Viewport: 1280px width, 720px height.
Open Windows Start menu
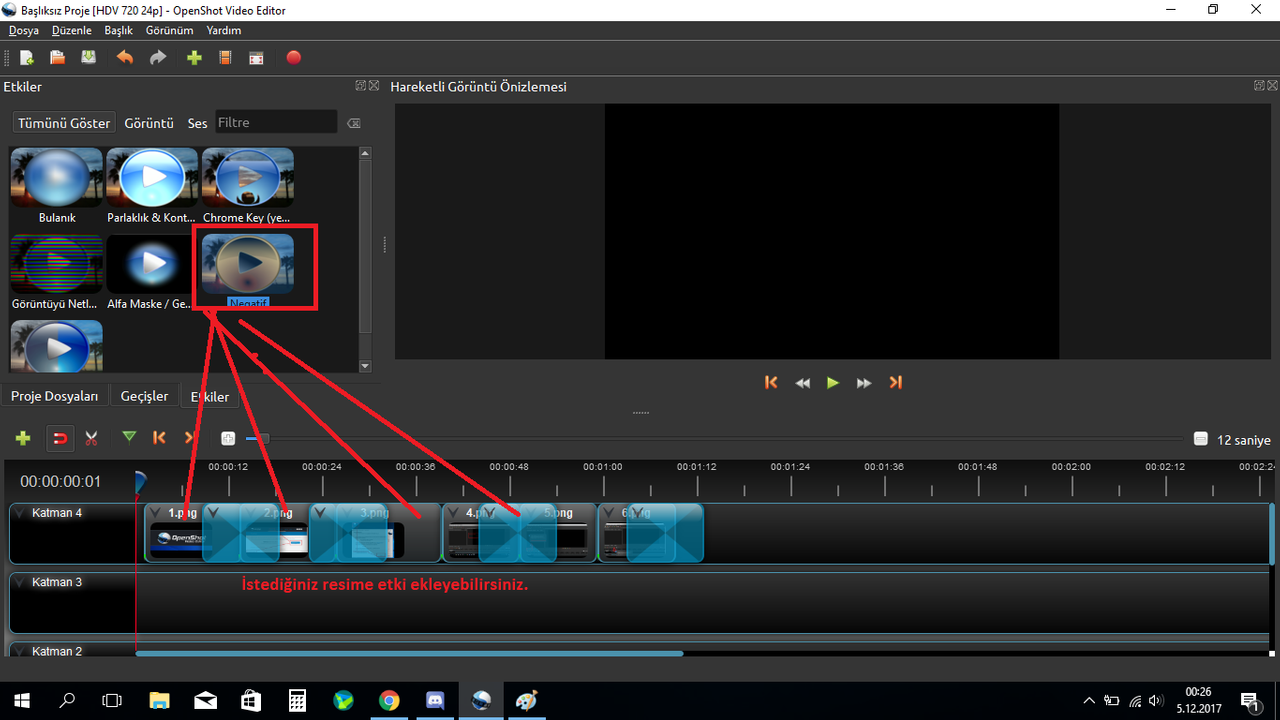pyautogui.click(x=22, y=700)
